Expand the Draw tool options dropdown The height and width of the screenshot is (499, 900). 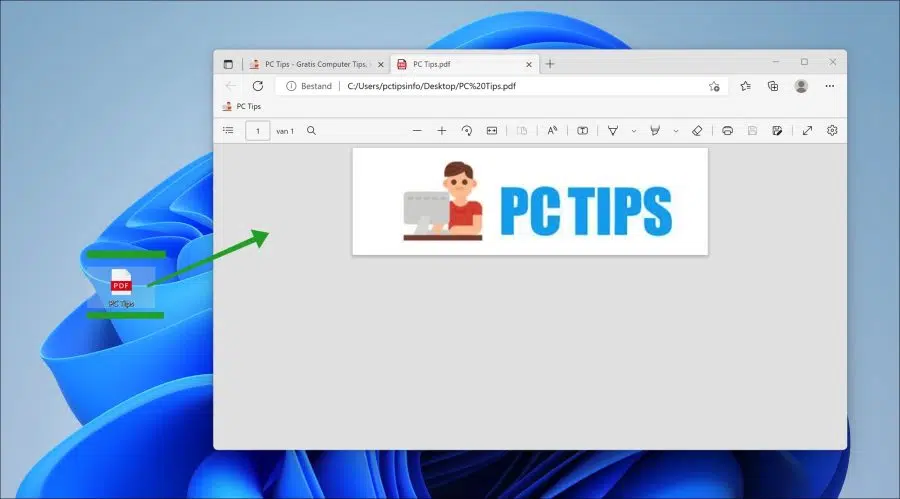click(634, 131)
